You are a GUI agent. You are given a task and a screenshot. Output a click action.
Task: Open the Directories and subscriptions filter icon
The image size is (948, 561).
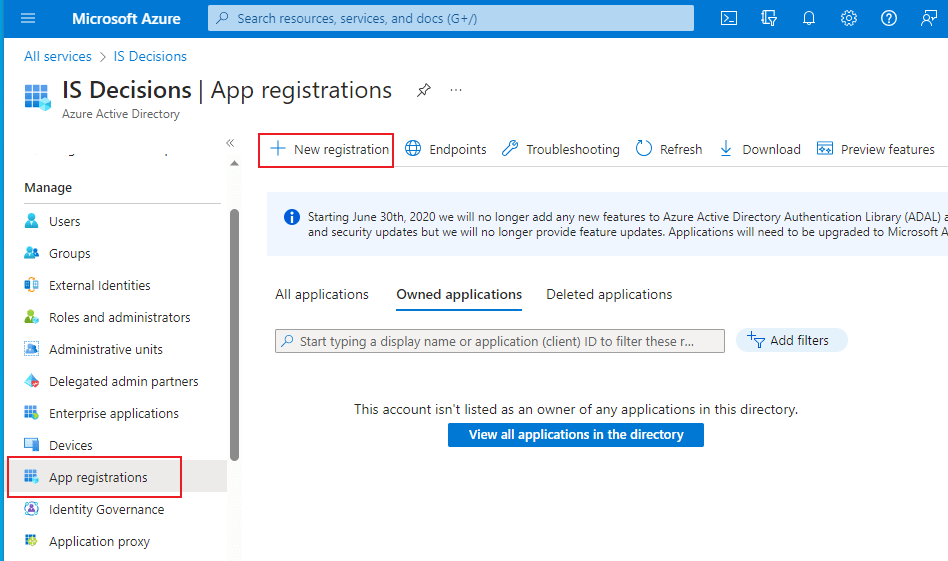769,18
